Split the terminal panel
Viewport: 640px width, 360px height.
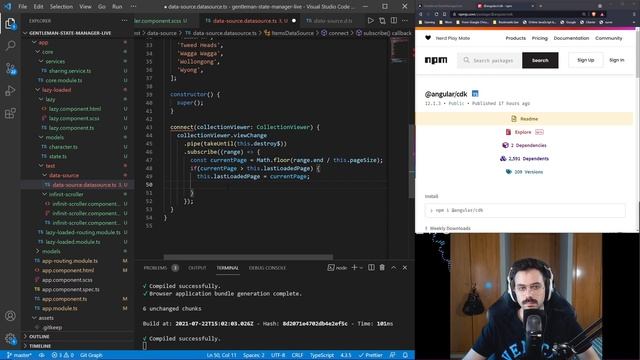point(371,267)
